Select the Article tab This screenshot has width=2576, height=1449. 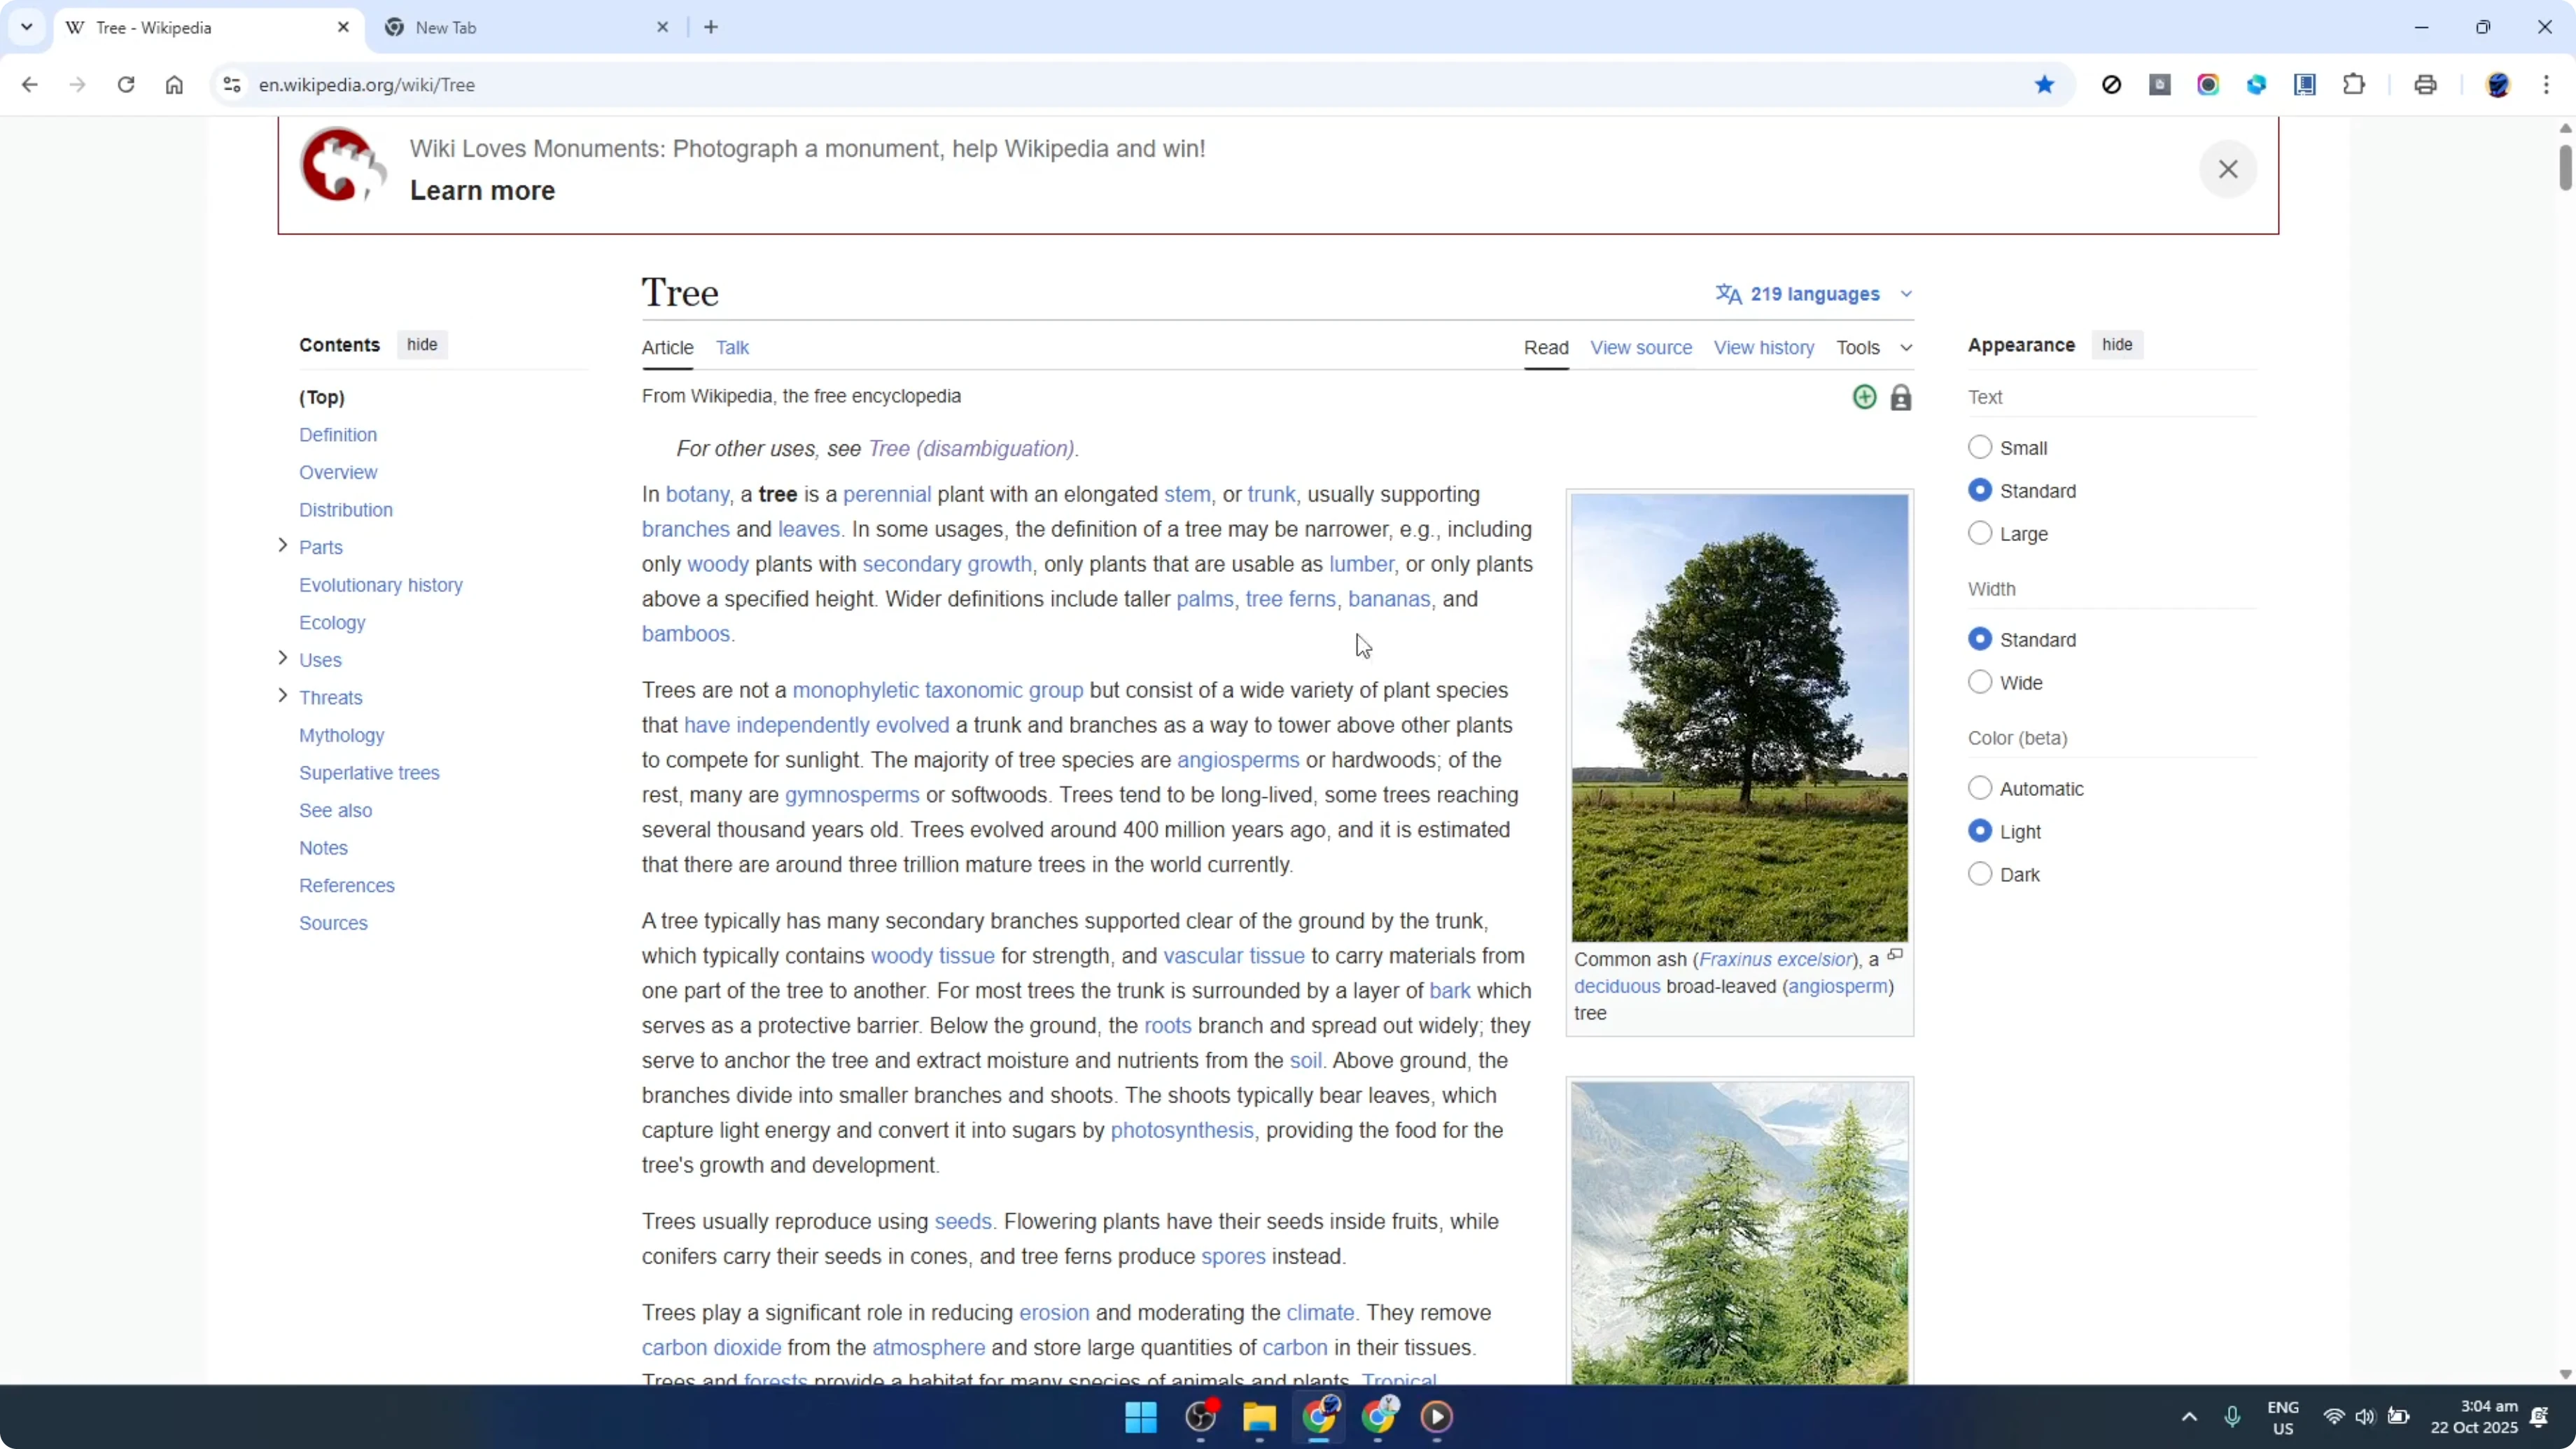point(667,347)
